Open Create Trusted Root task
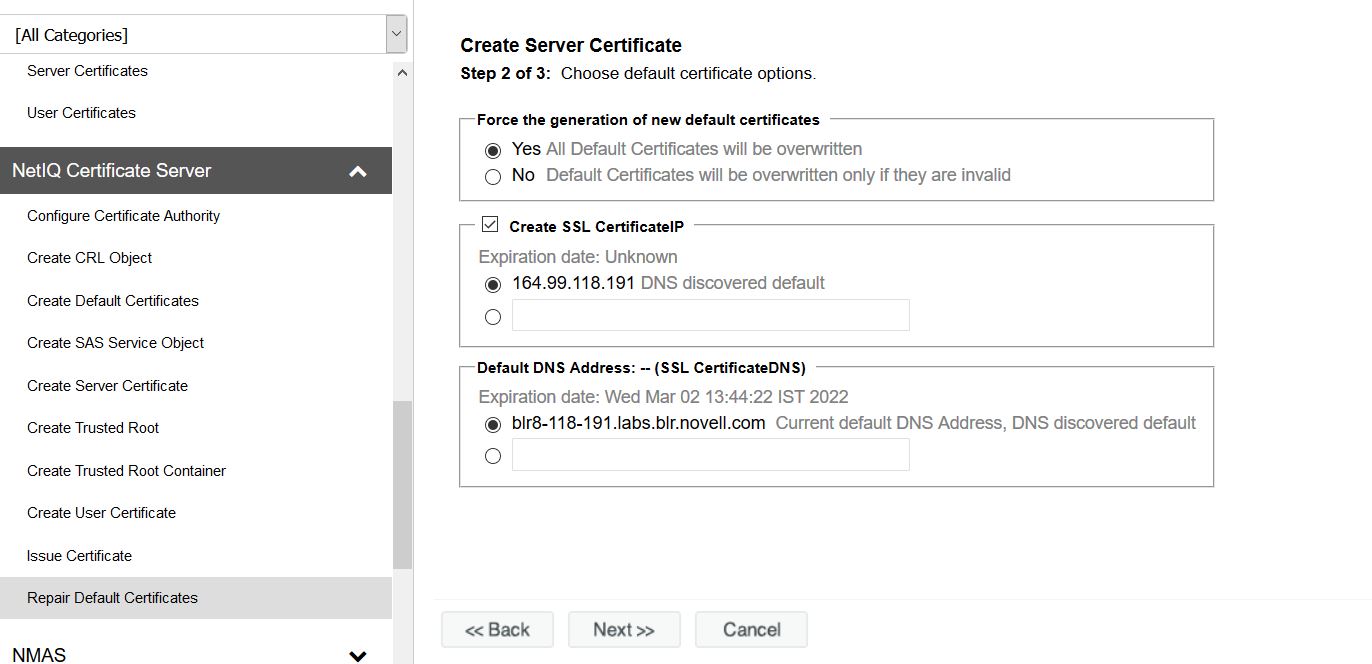The width and height of the screenshot is (1372, 664). coord(93,428)
